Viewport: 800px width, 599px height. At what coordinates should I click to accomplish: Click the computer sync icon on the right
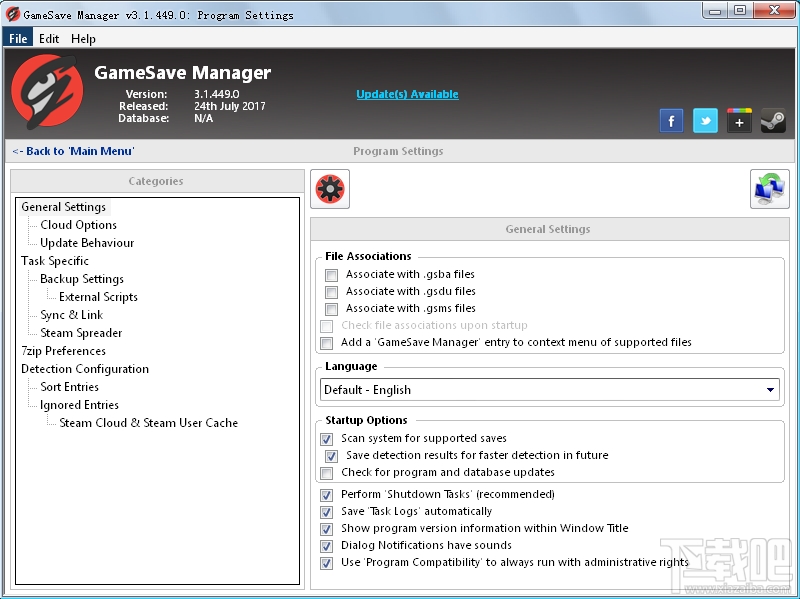(770, 189)
